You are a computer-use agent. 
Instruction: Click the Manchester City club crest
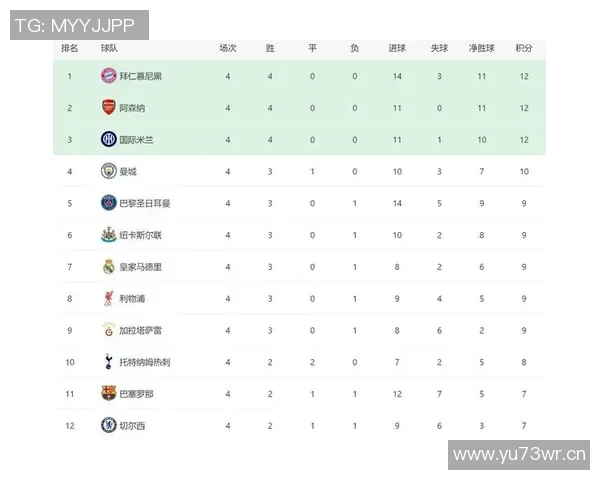click(x=108, y=171)
